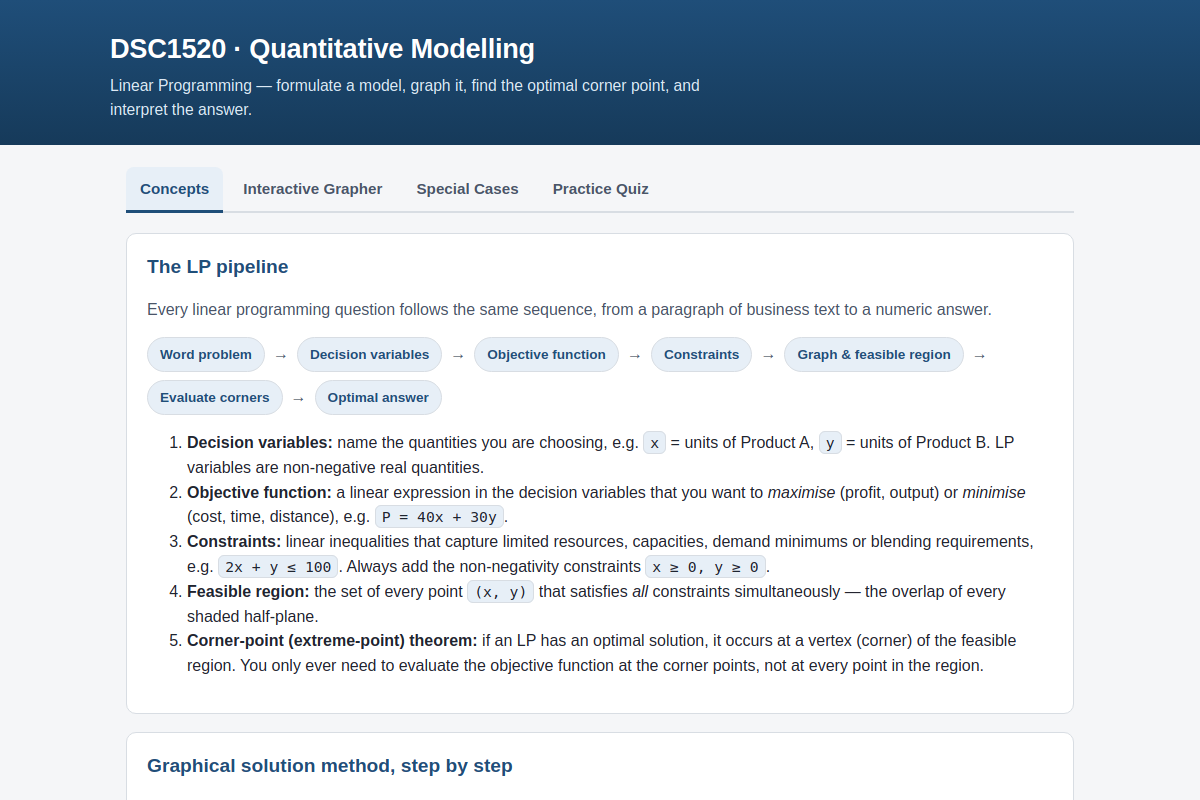Select the Decision variables chip
The image size is (1200, 800).
pos(369,355)
